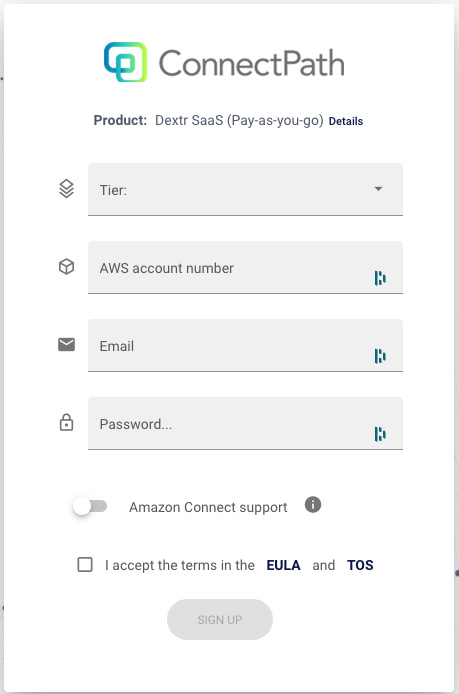Focus the AWS account number field
This screenshot has width=459, height=694.
[x=245, y=267]
